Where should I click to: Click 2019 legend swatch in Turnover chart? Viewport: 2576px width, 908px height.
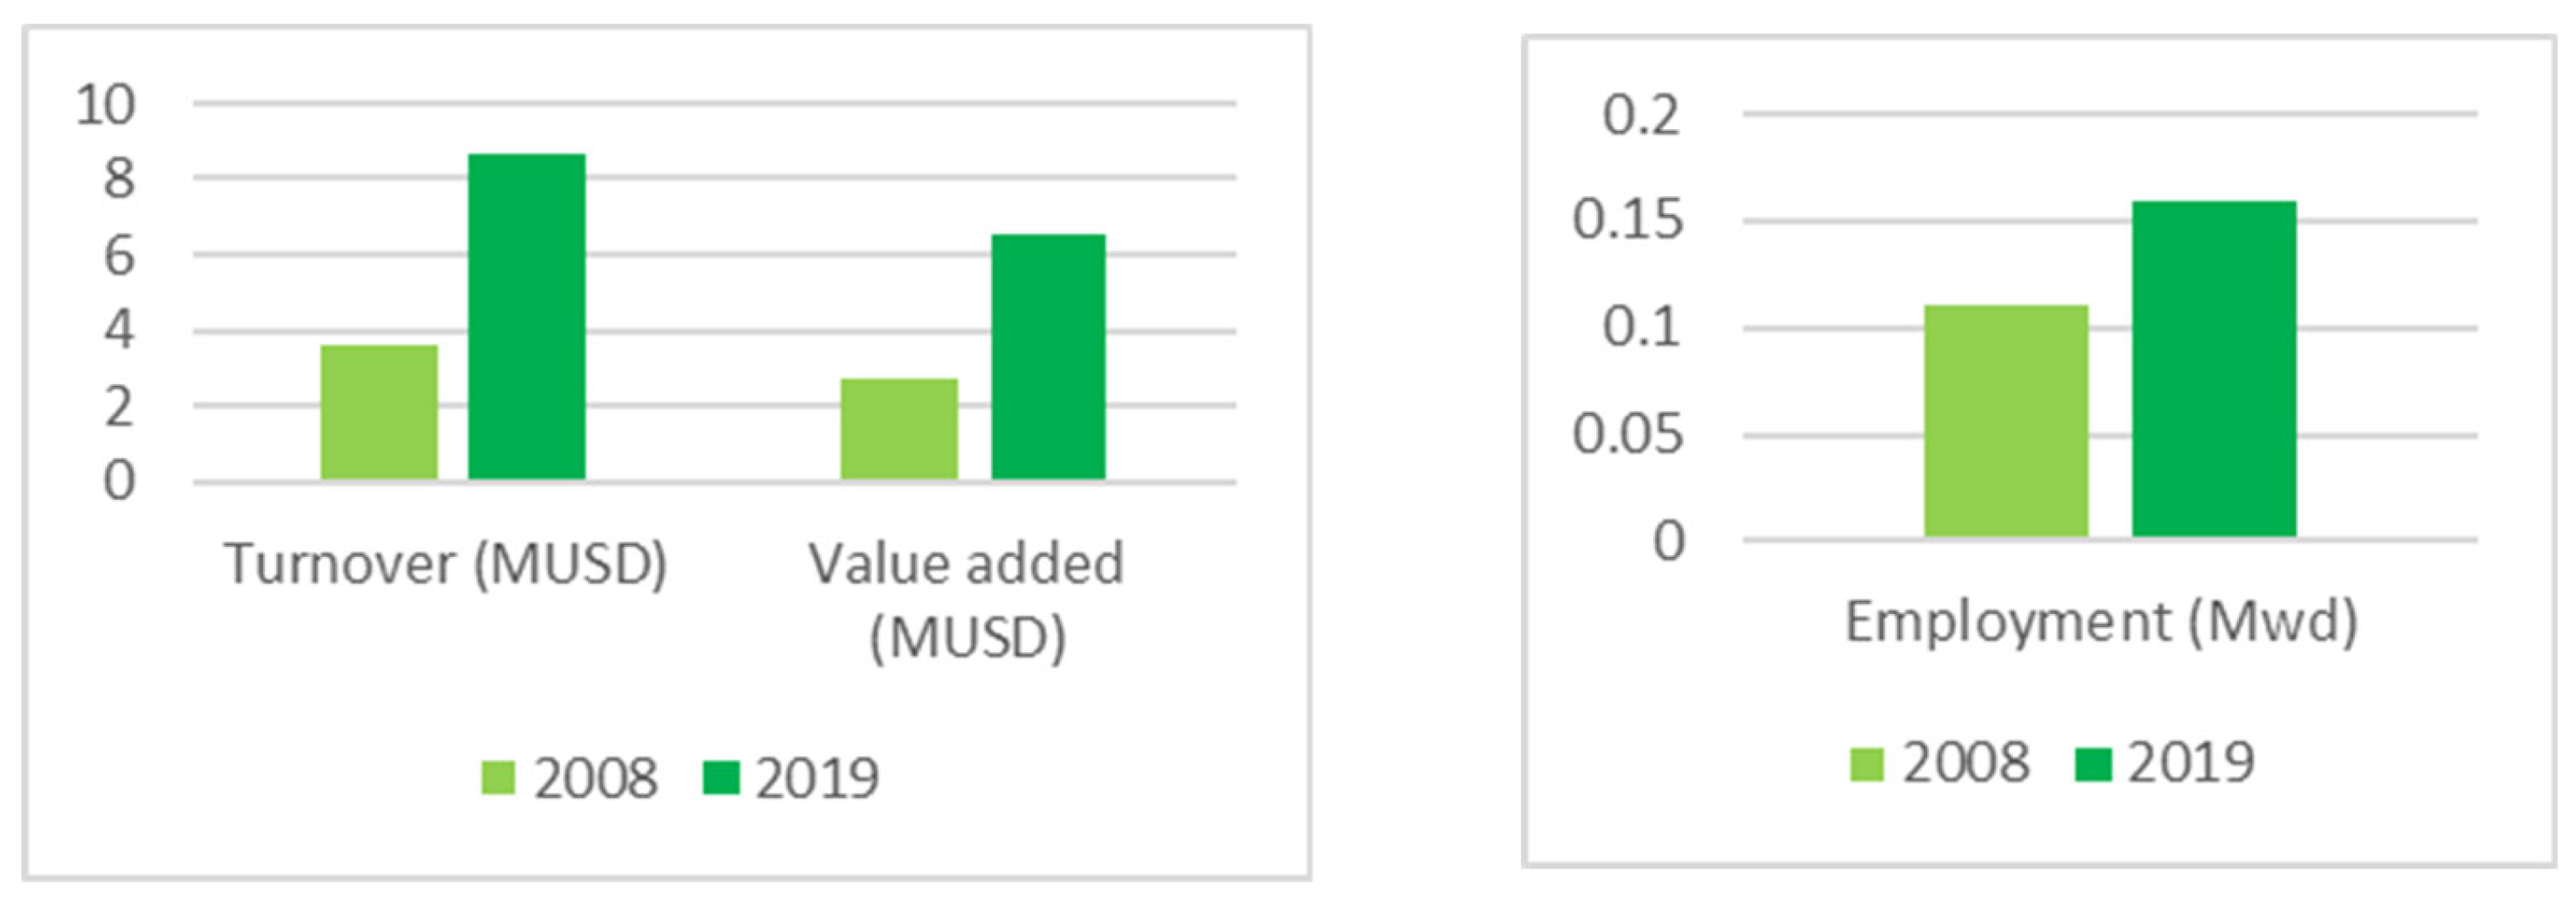coord(720,777)
